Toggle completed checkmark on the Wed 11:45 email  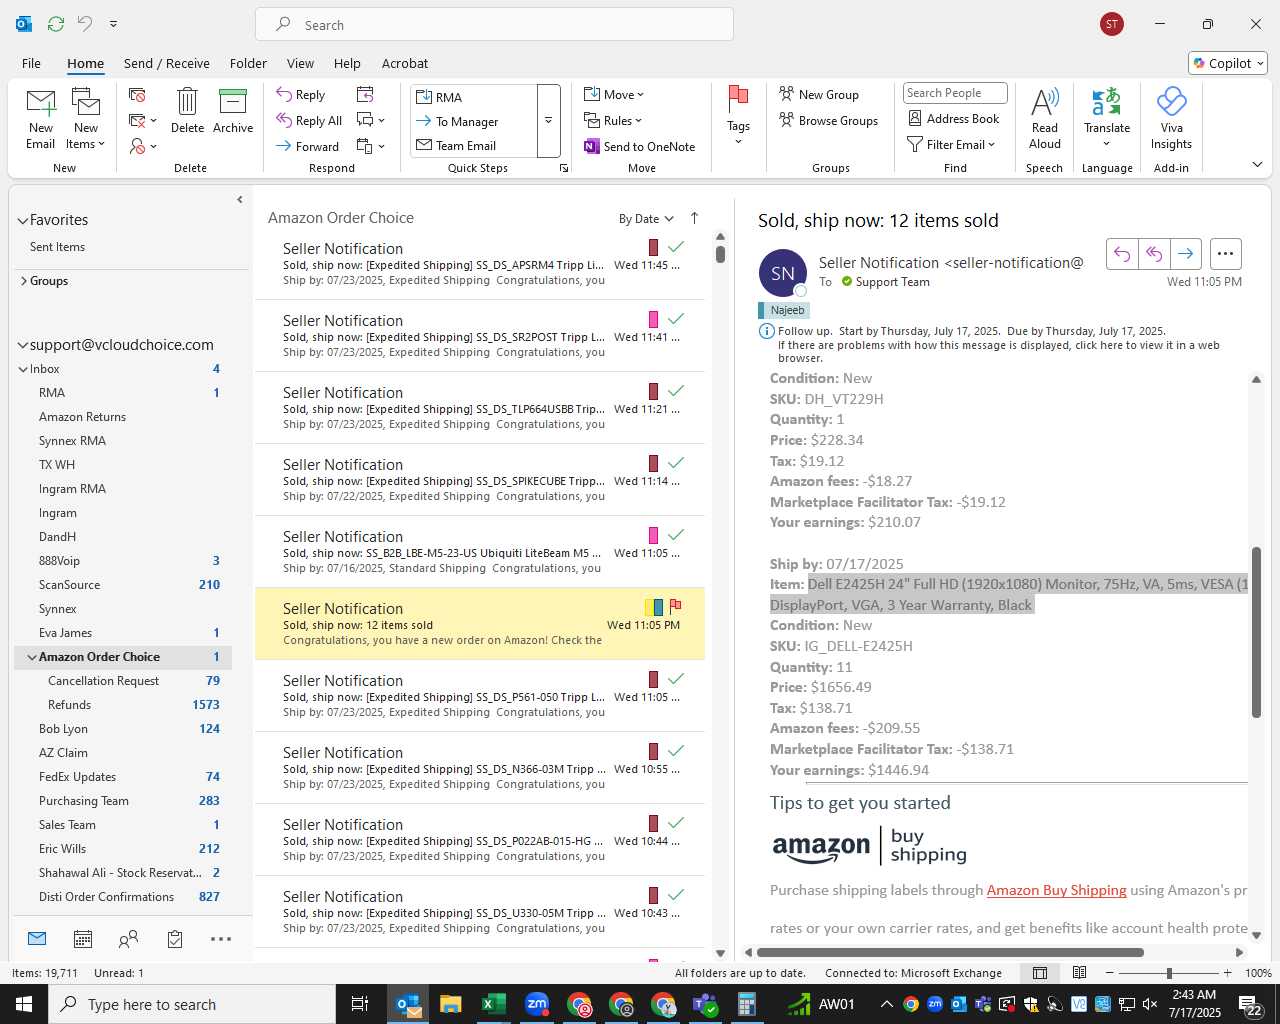(676, 246)
